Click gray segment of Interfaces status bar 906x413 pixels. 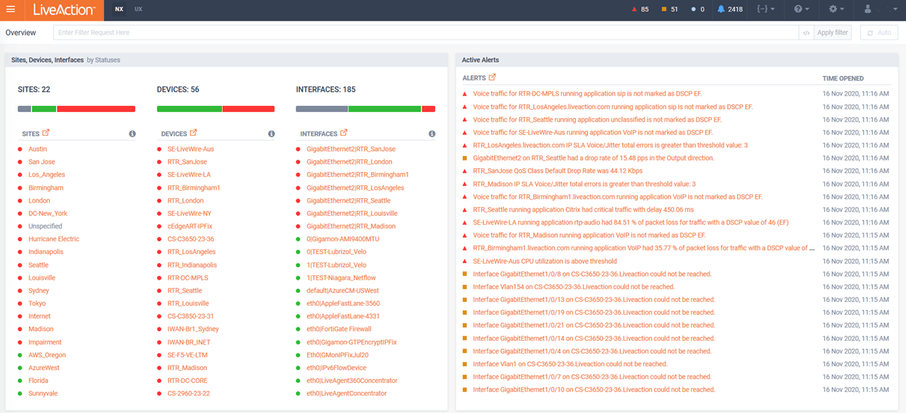pyautogui.click(x=322, y=109)
